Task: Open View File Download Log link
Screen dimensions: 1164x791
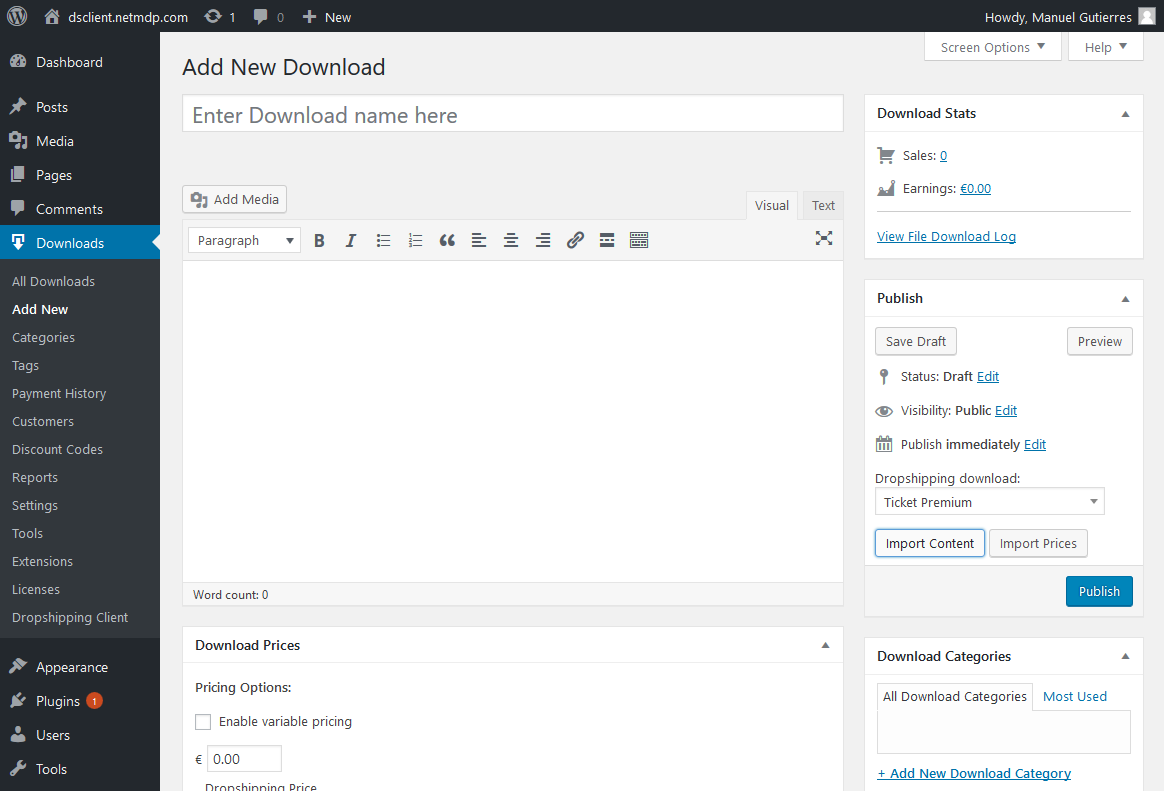Action: click(x=946, y=236)
